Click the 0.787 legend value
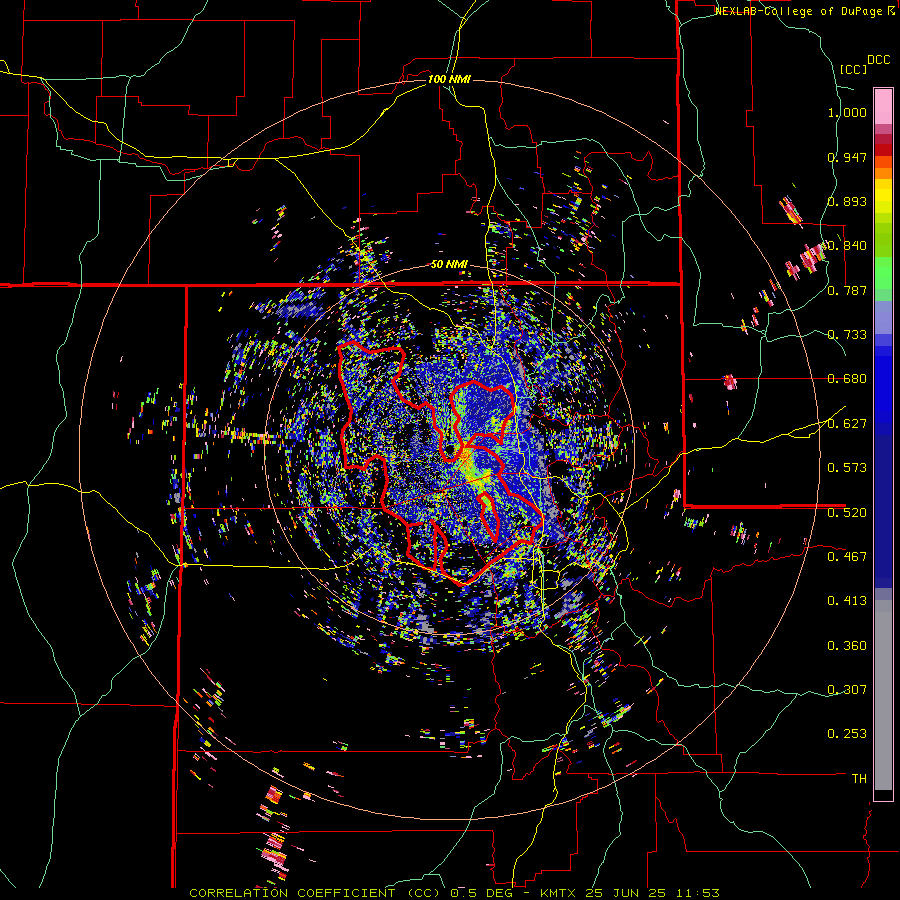 (847, 290)
